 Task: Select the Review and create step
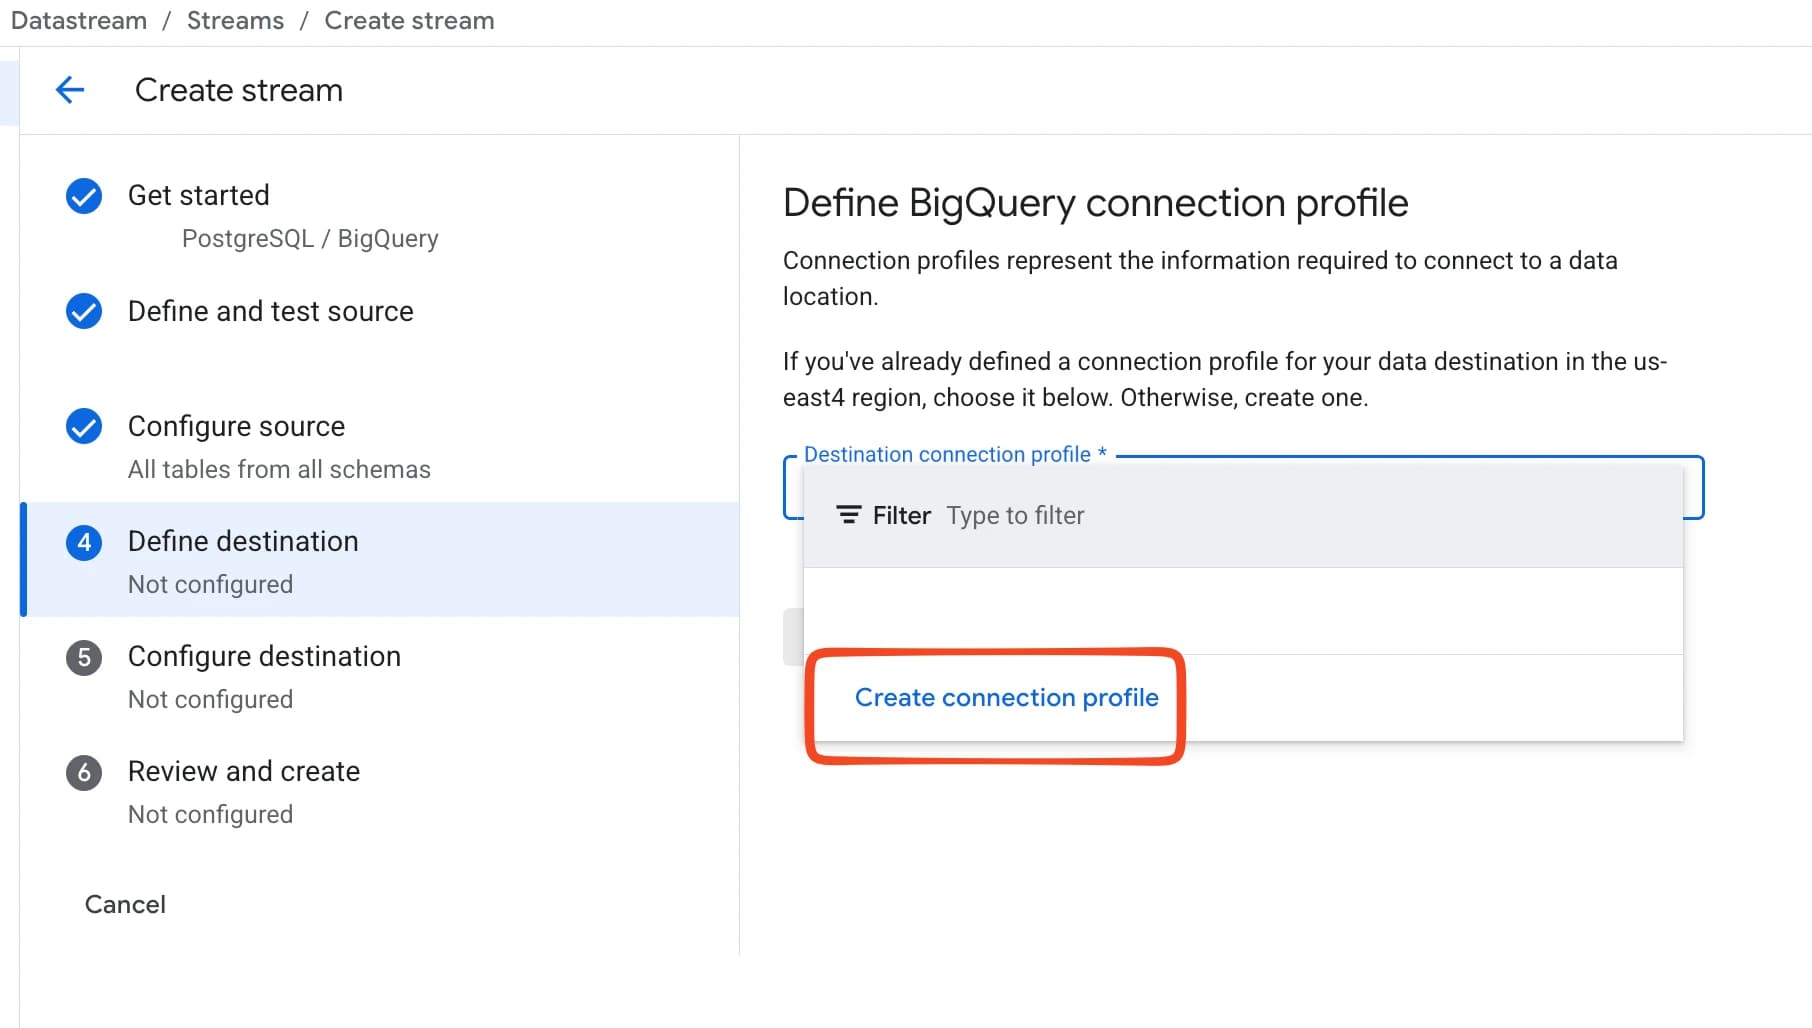[x=243, y=771]
